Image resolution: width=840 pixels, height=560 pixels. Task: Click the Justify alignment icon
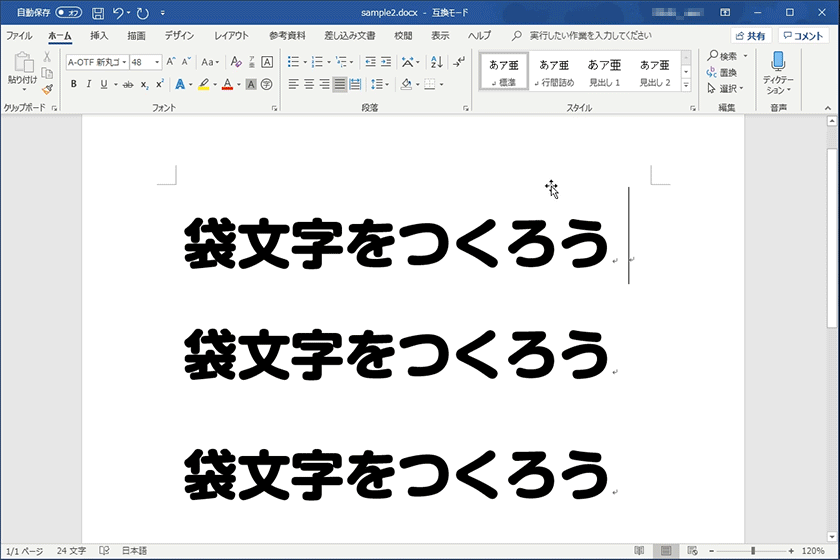click(x=340, y=84)
